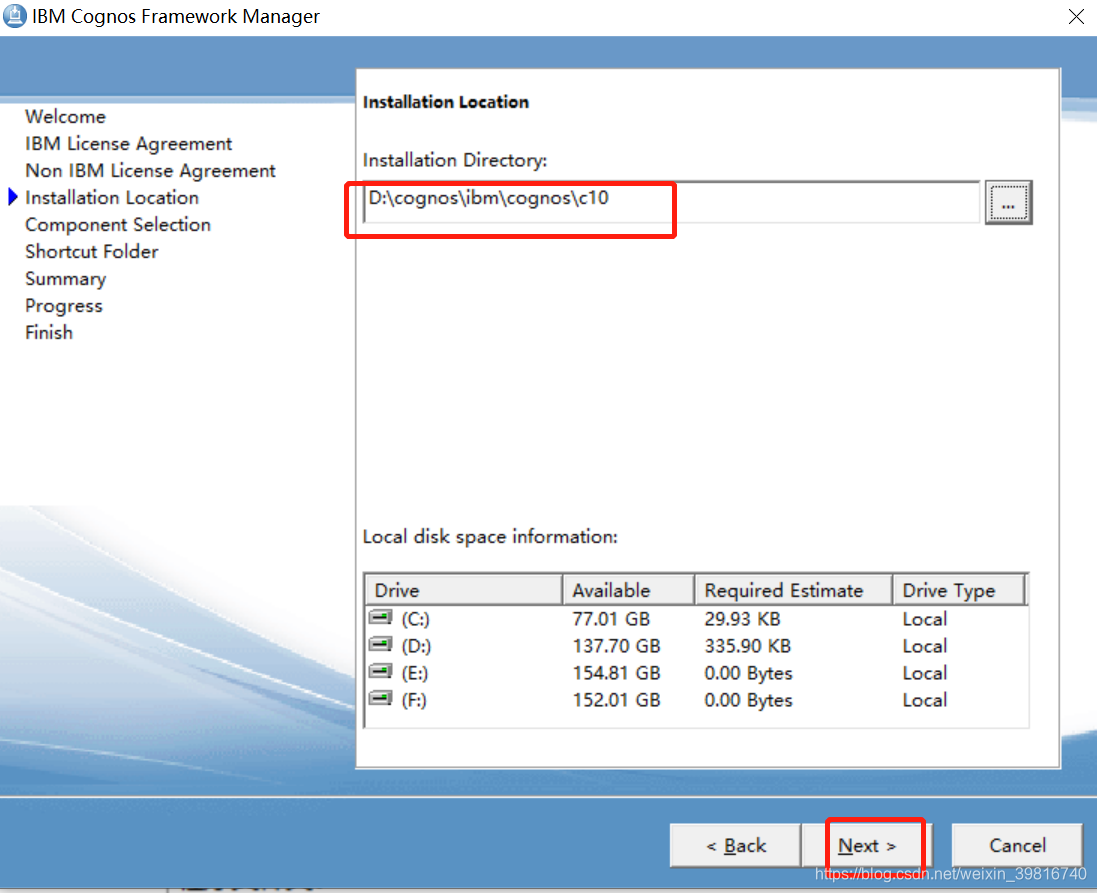The width and height of the screenshot is (1097, 893).
Task: Click the E: row 0.00 Bytes estimate
Action: (749, 673)
